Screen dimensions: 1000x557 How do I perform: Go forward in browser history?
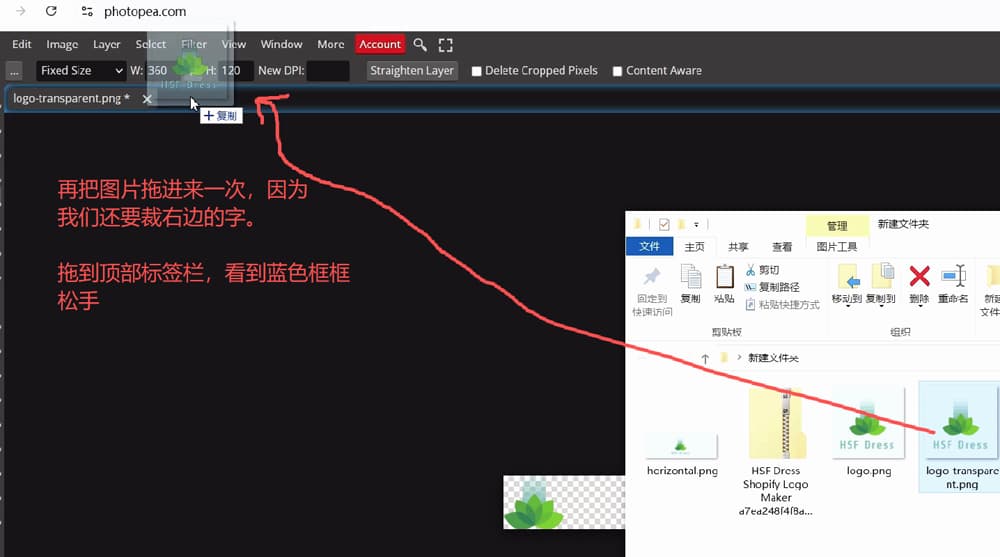click(21, 11)
